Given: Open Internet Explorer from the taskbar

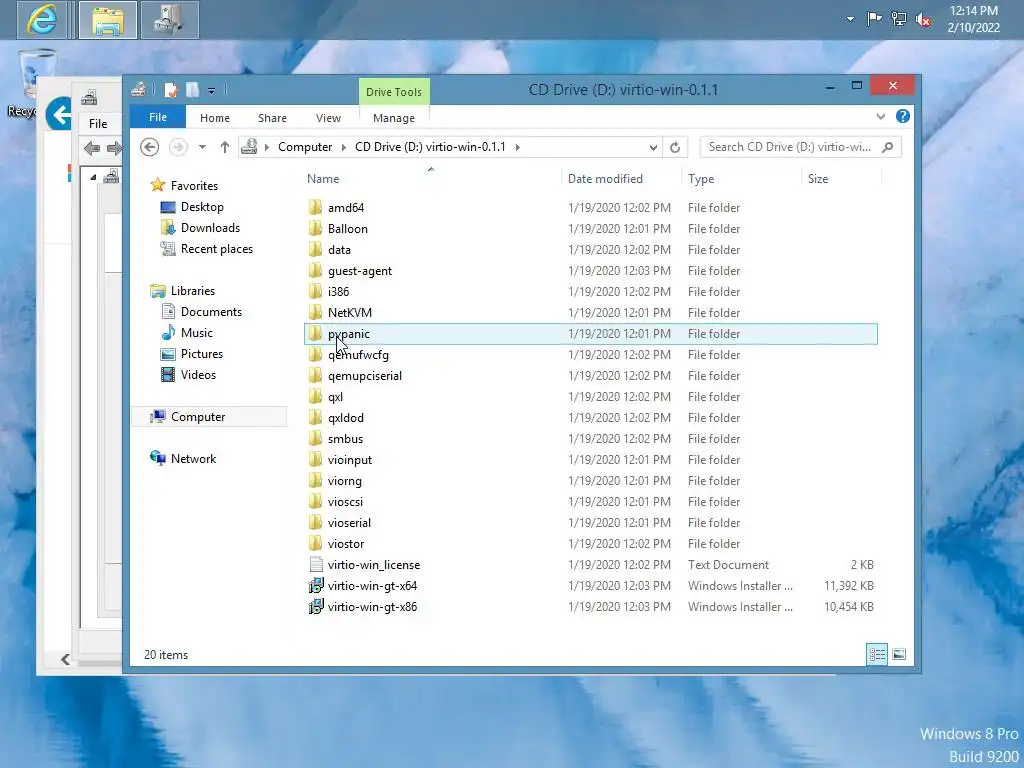Looking at the screenshot, I should [x=42, y=20].
